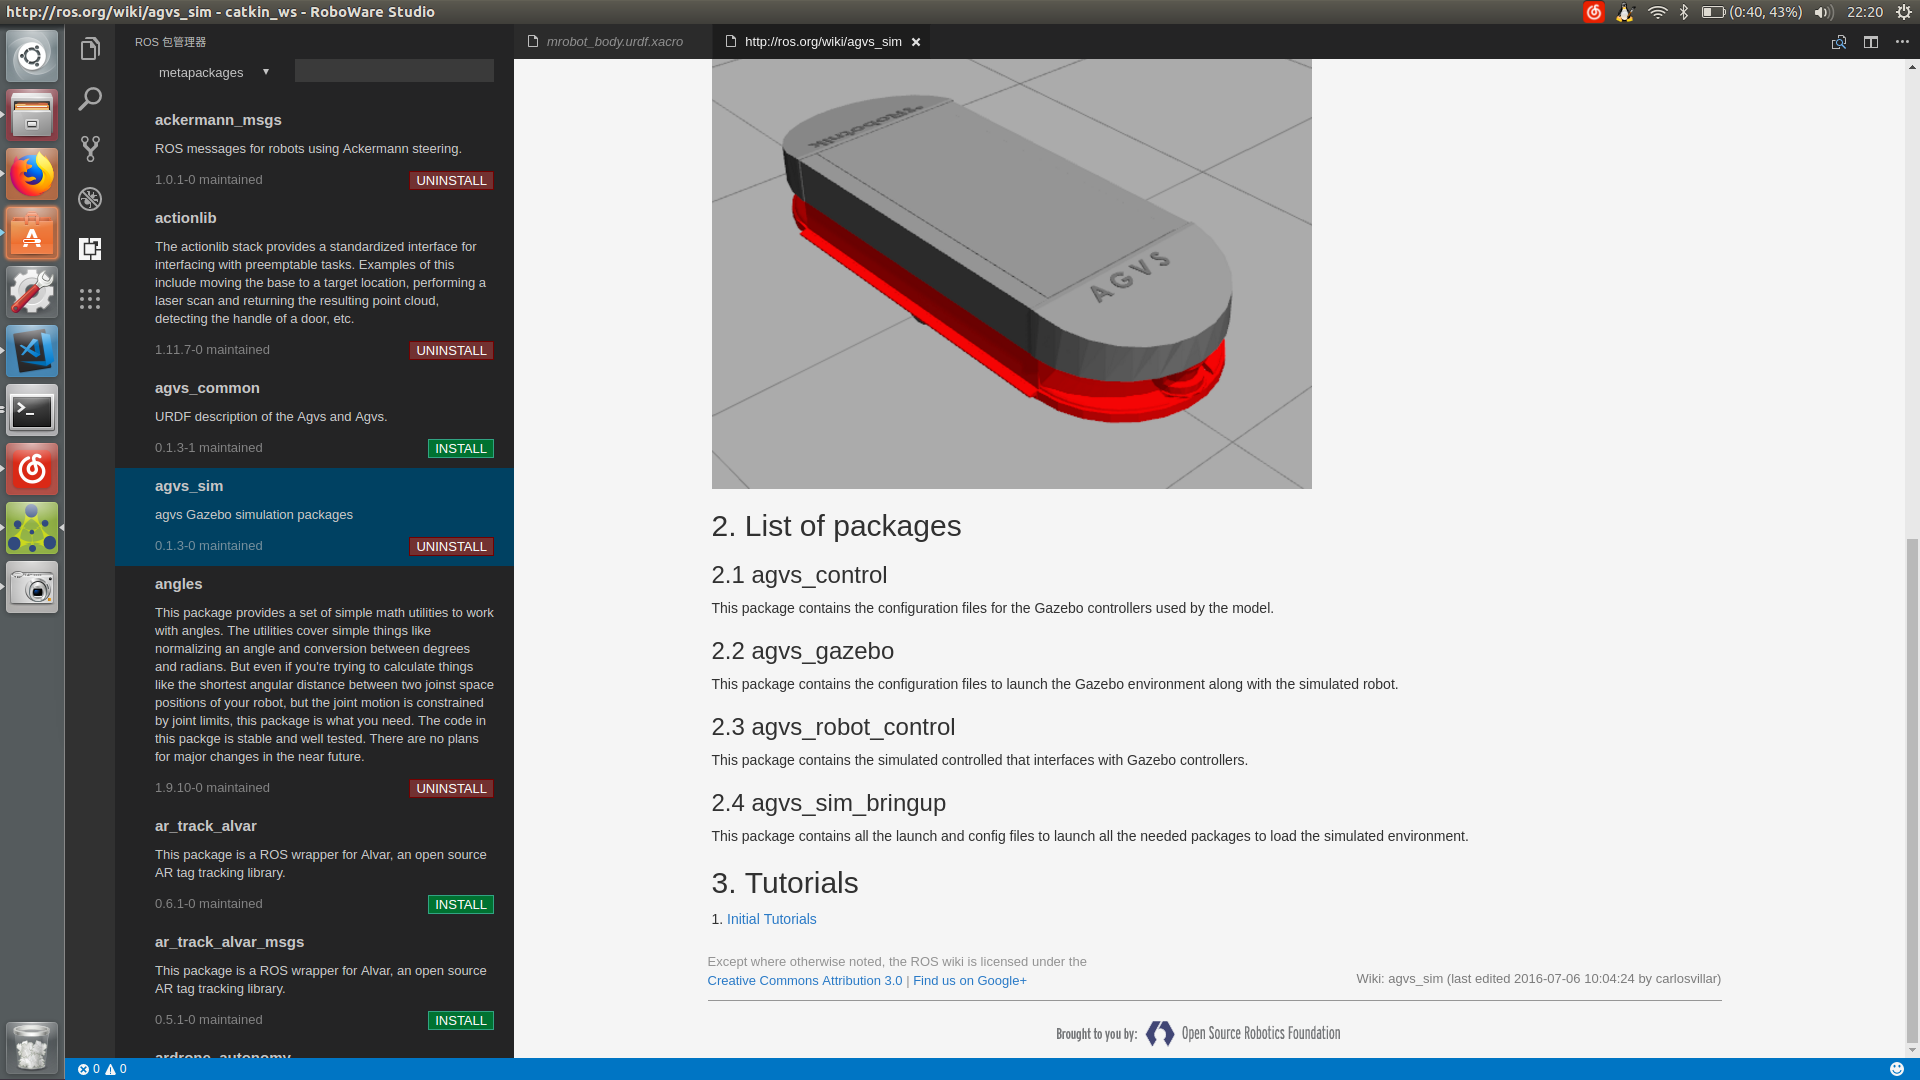Viewport: 1920px width, 1080px height.
Task: Switch to mrobot_body.urdf.xacro tab
Action: (x=613, y=42)
